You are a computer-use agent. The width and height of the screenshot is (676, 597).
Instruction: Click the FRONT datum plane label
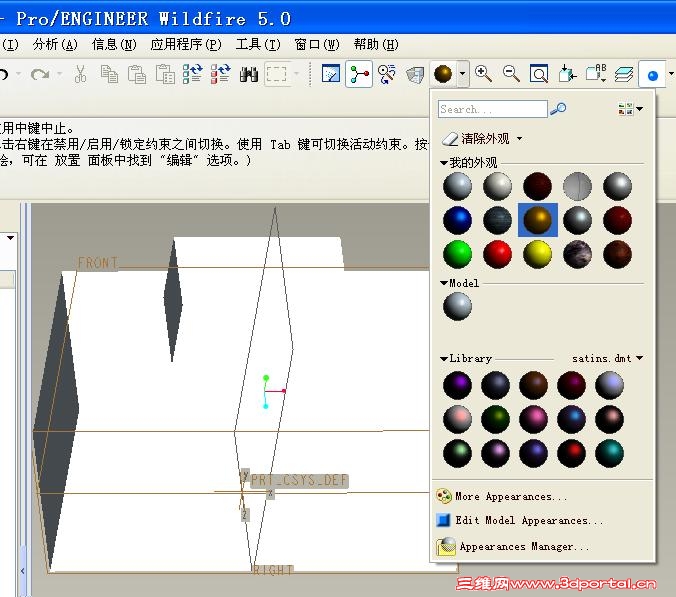coord(98,263)
